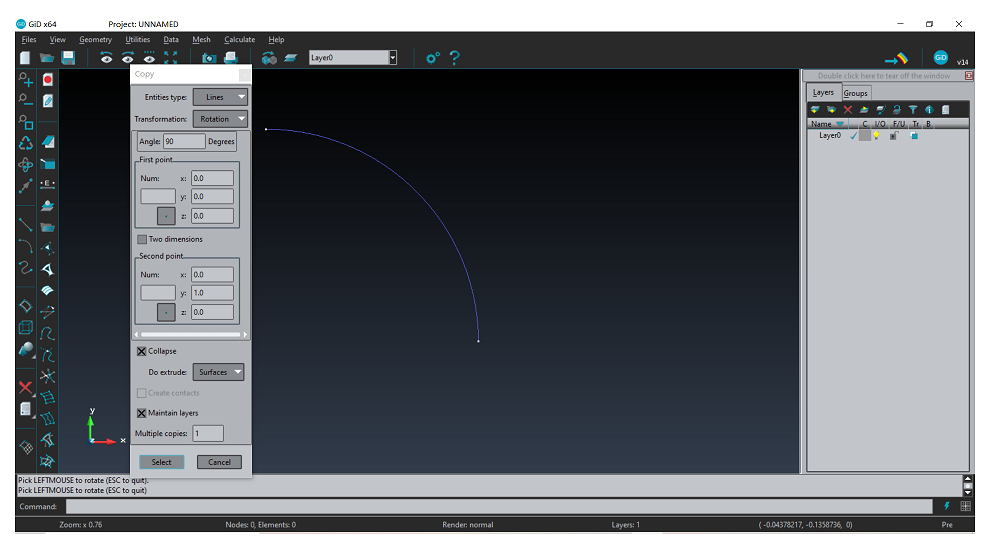Select the Create line tool
991x546 pixels.
(x=25, y=224)
